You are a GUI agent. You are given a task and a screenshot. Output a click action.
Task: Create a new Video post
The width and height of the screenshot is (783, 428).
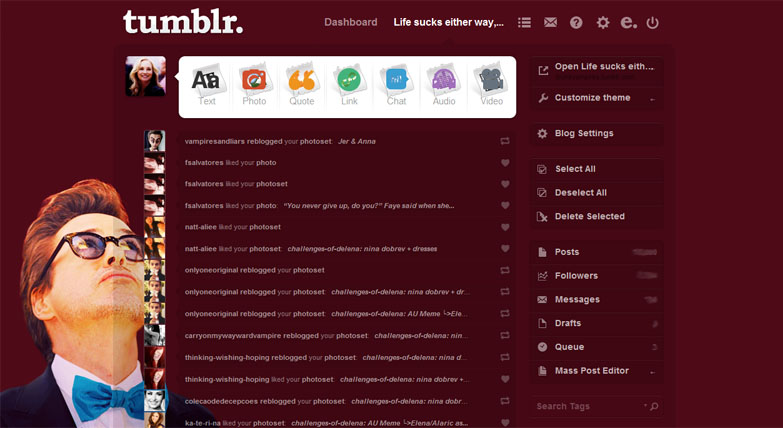[x=491, y=85]
